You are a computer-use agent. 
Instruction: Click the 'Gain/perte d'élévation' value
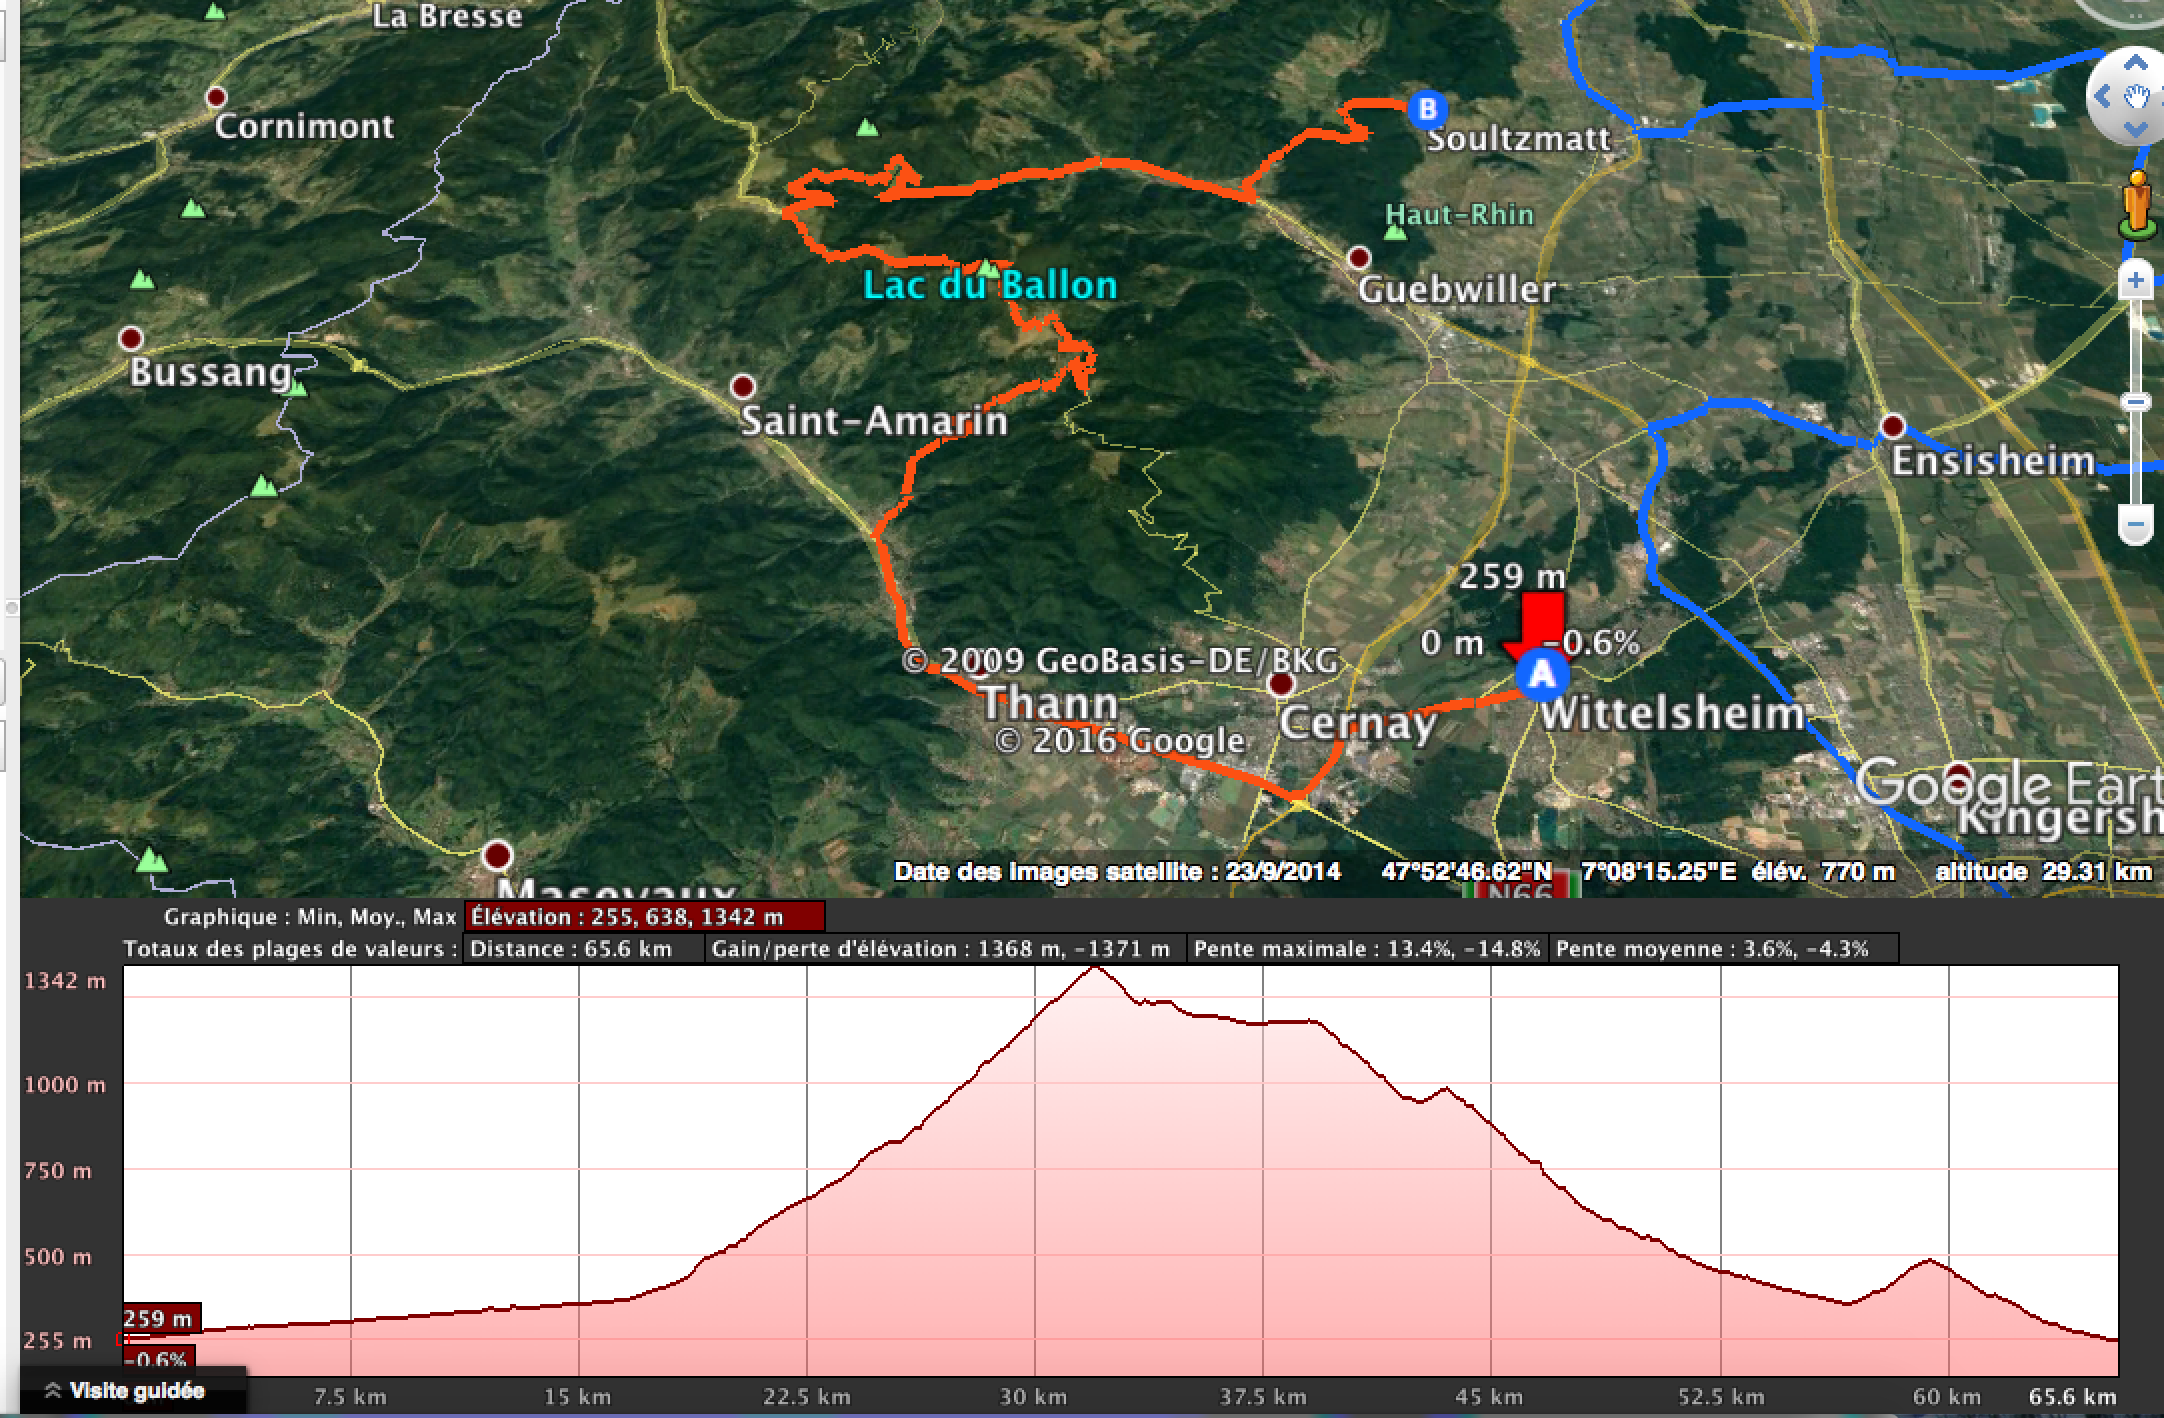coord(946,949)
